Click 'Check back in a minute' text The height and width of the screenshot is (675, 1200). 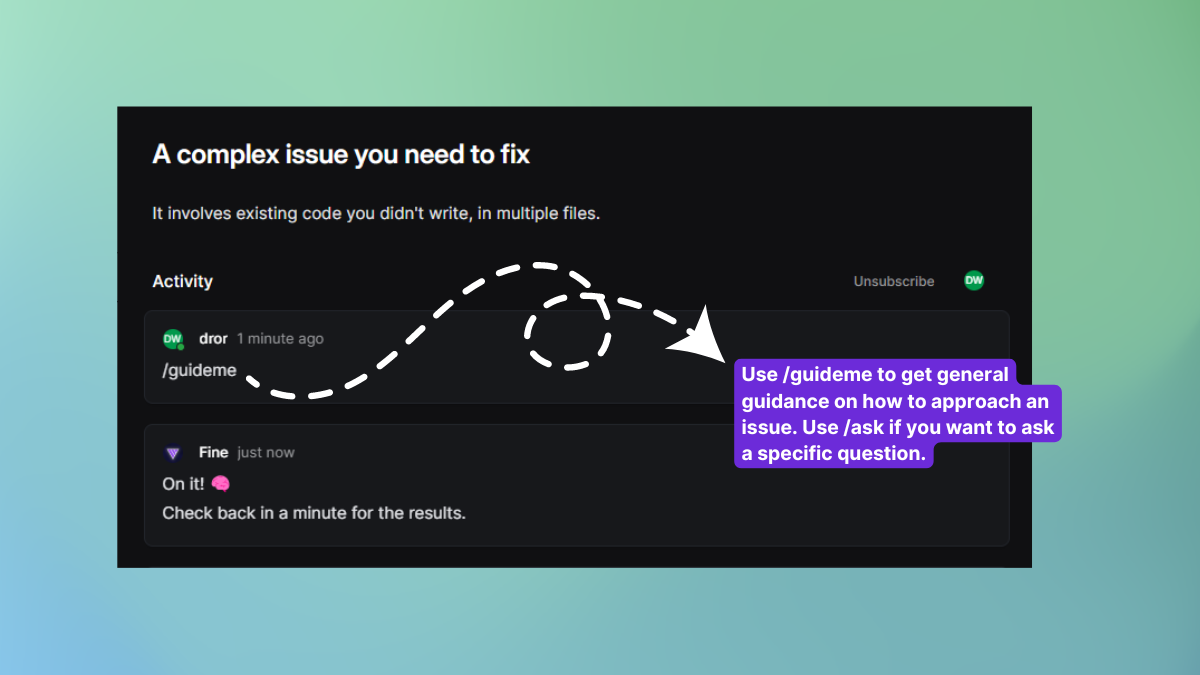pyautogui.click(x=314, y=513)
